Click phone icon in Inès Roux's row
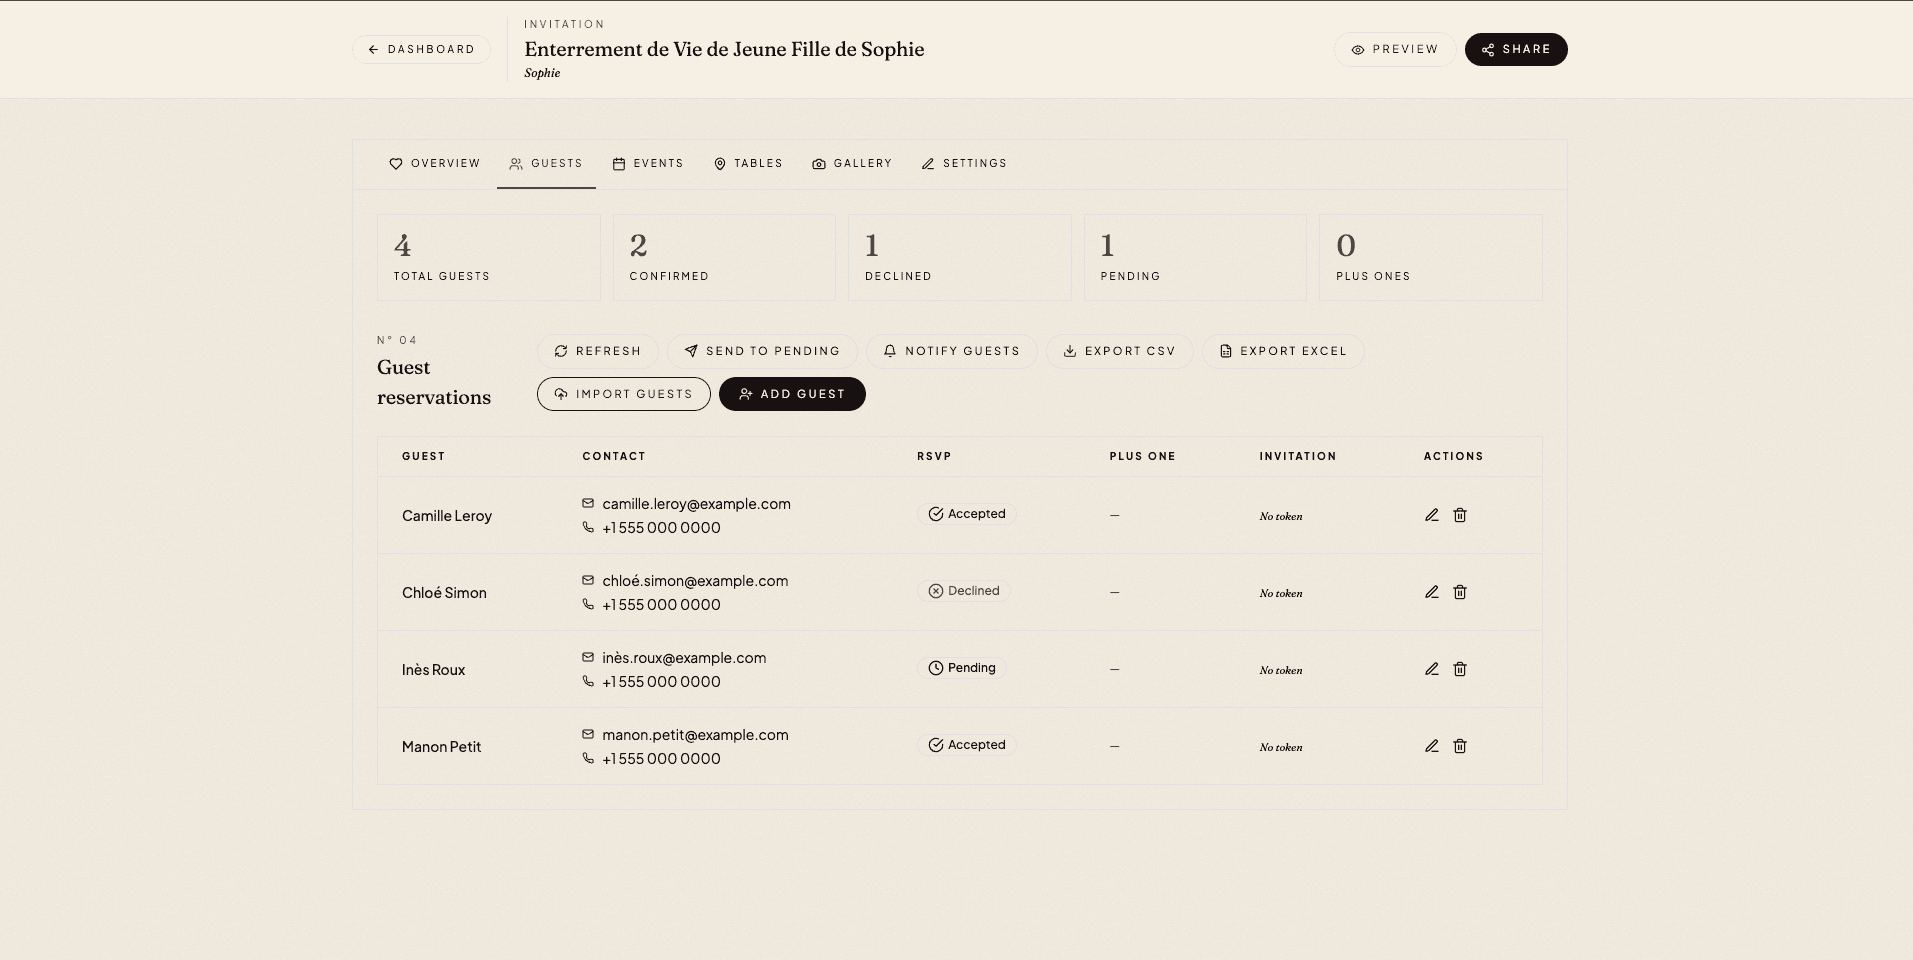Viewport: 1913px width, 960px height. click(x=588, y=681)
